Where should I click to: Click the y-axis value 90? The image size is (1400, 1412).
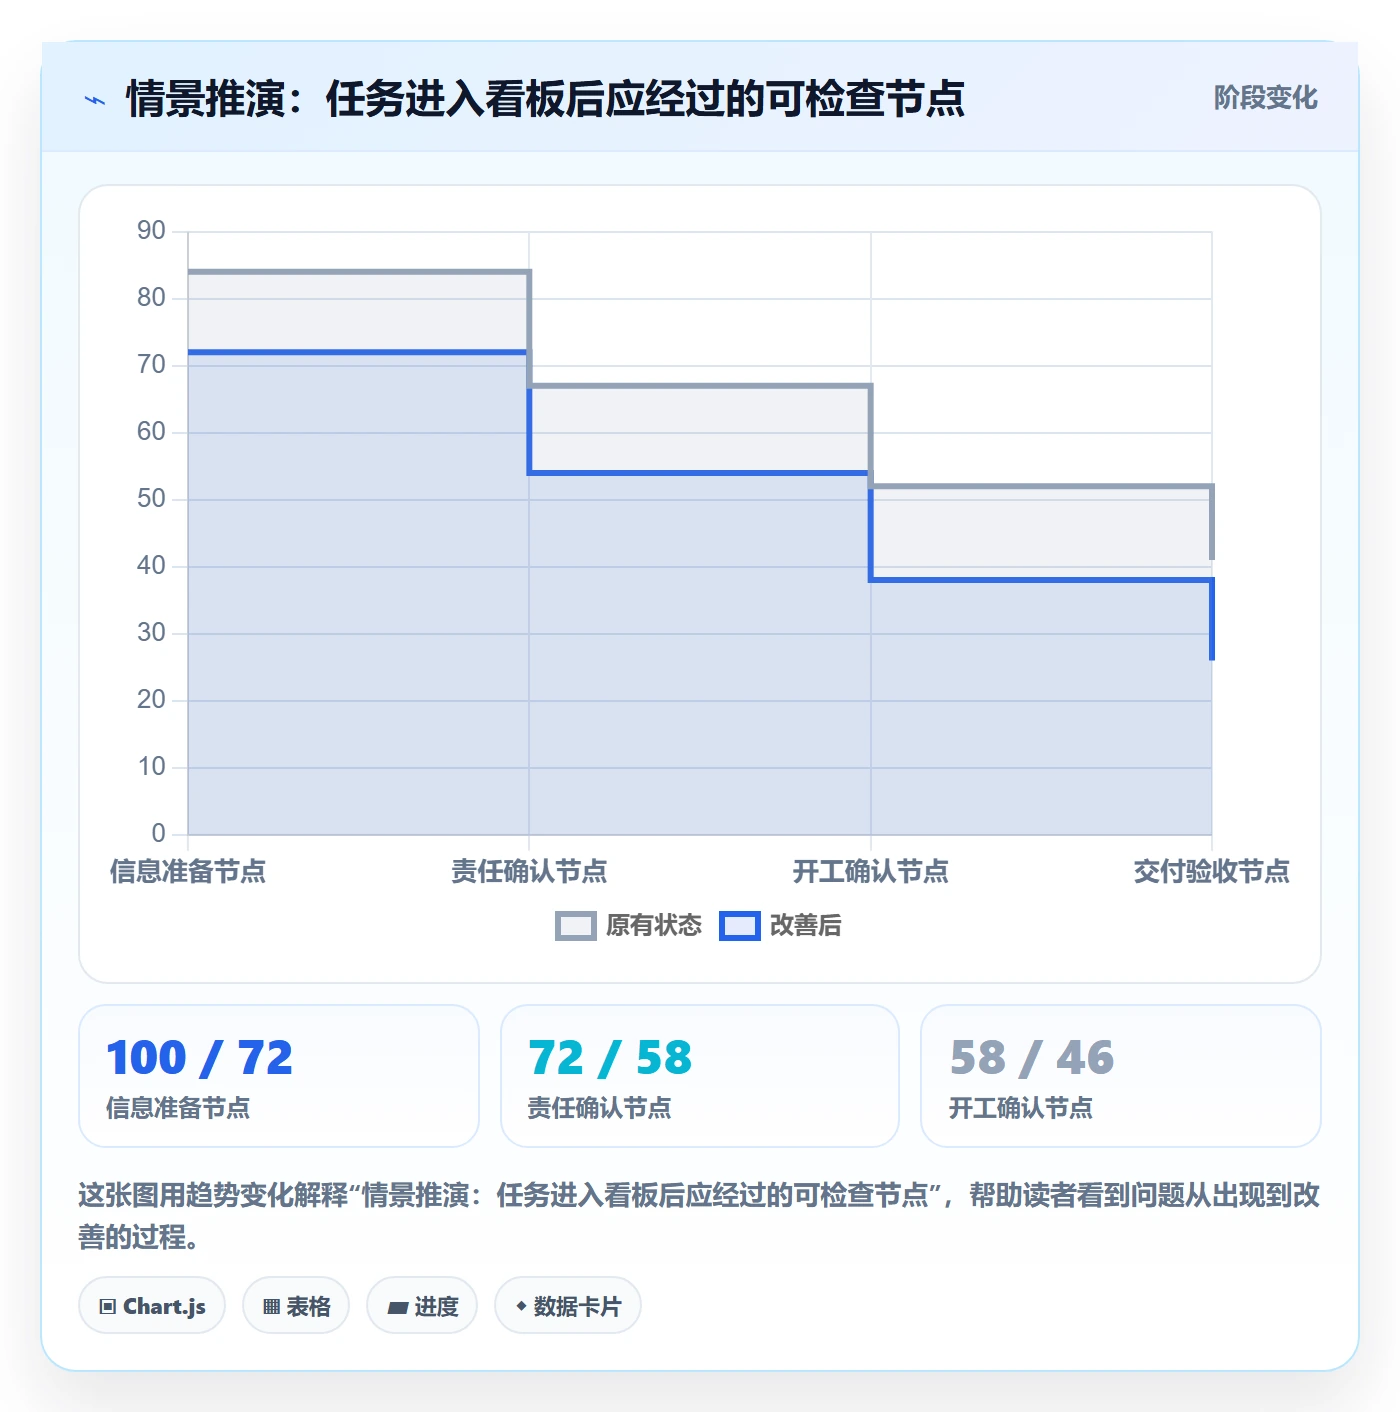(151, 231)
